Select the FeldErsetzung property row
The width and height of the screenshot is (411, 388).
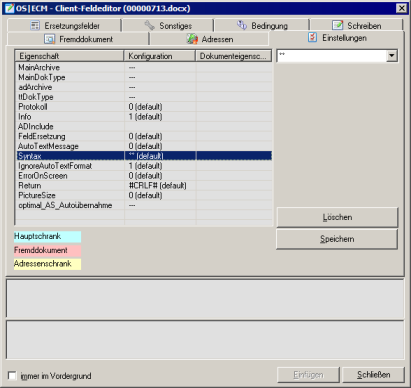click(x=144, y=136)
